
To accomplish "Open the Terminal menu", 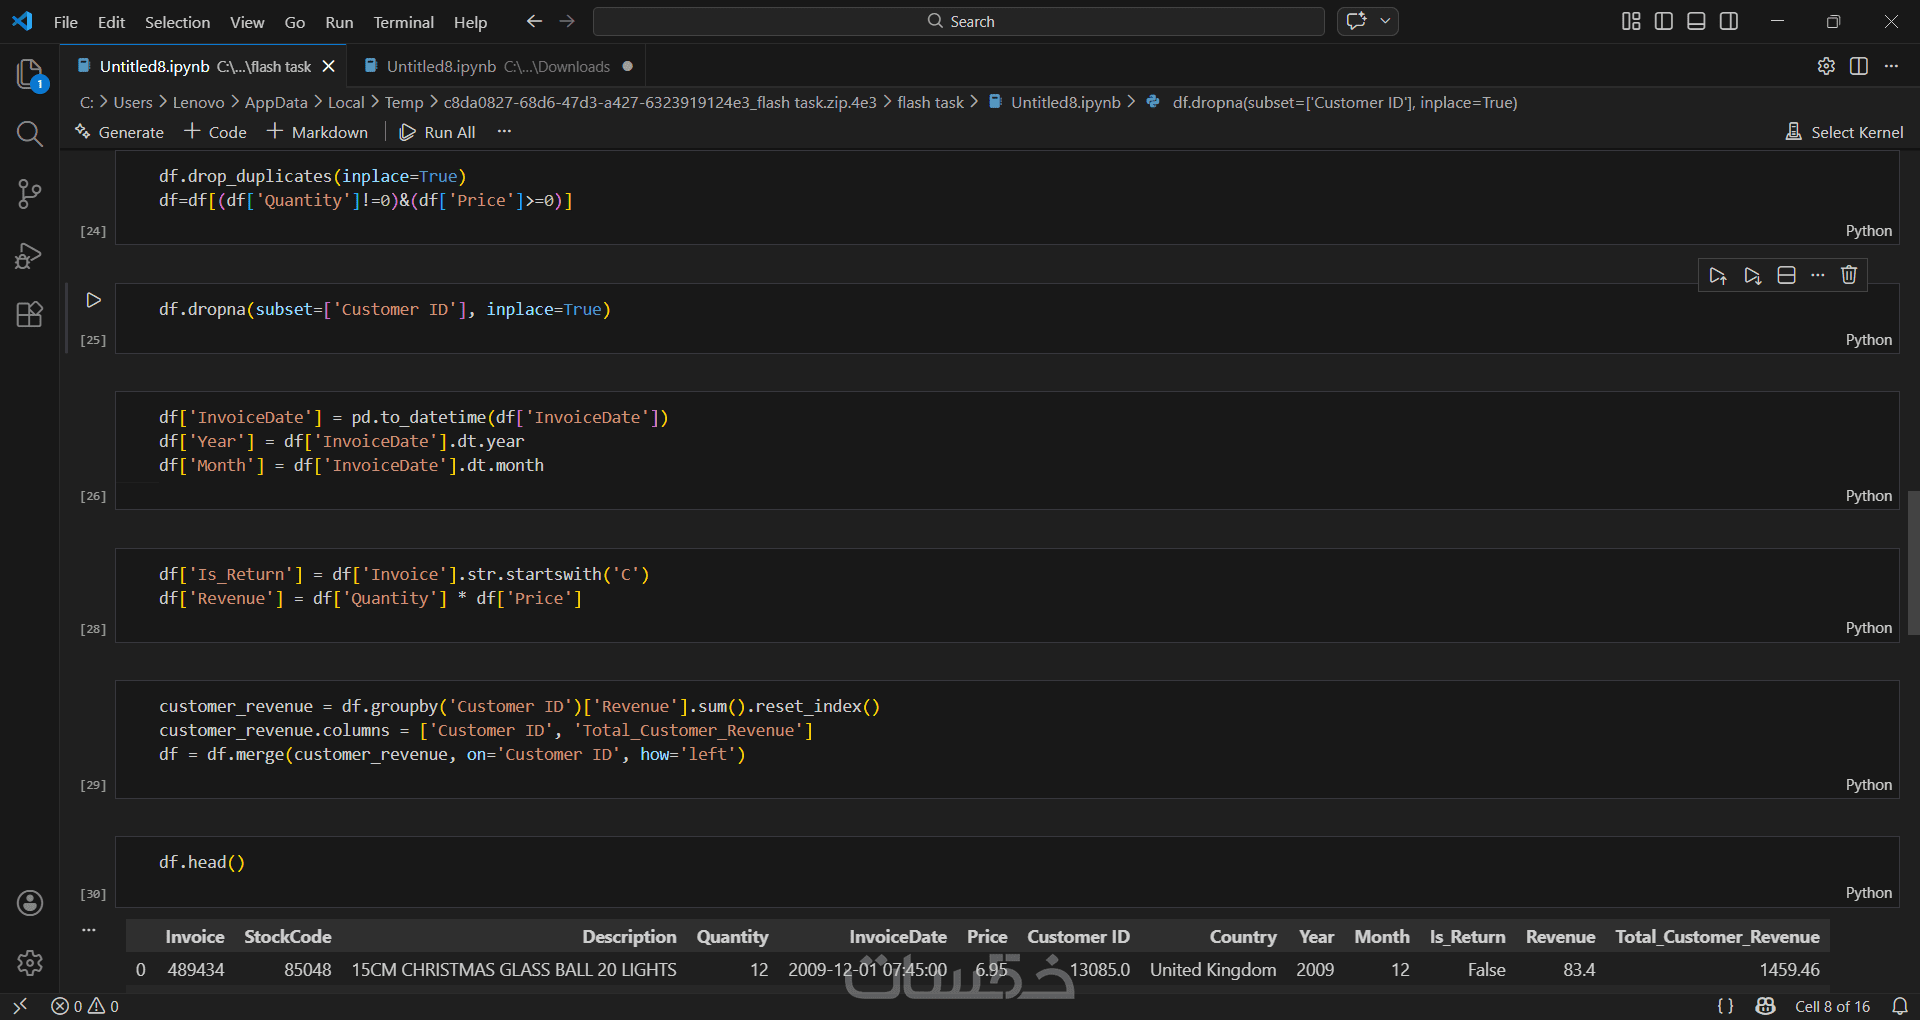I will [403, 22].
